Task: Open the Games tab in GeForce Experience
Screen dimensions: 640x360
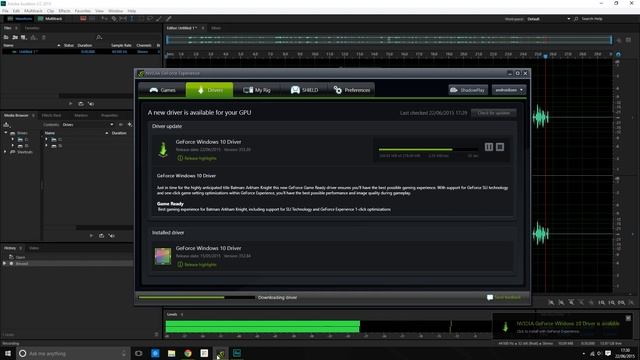Action: point(162,90)
